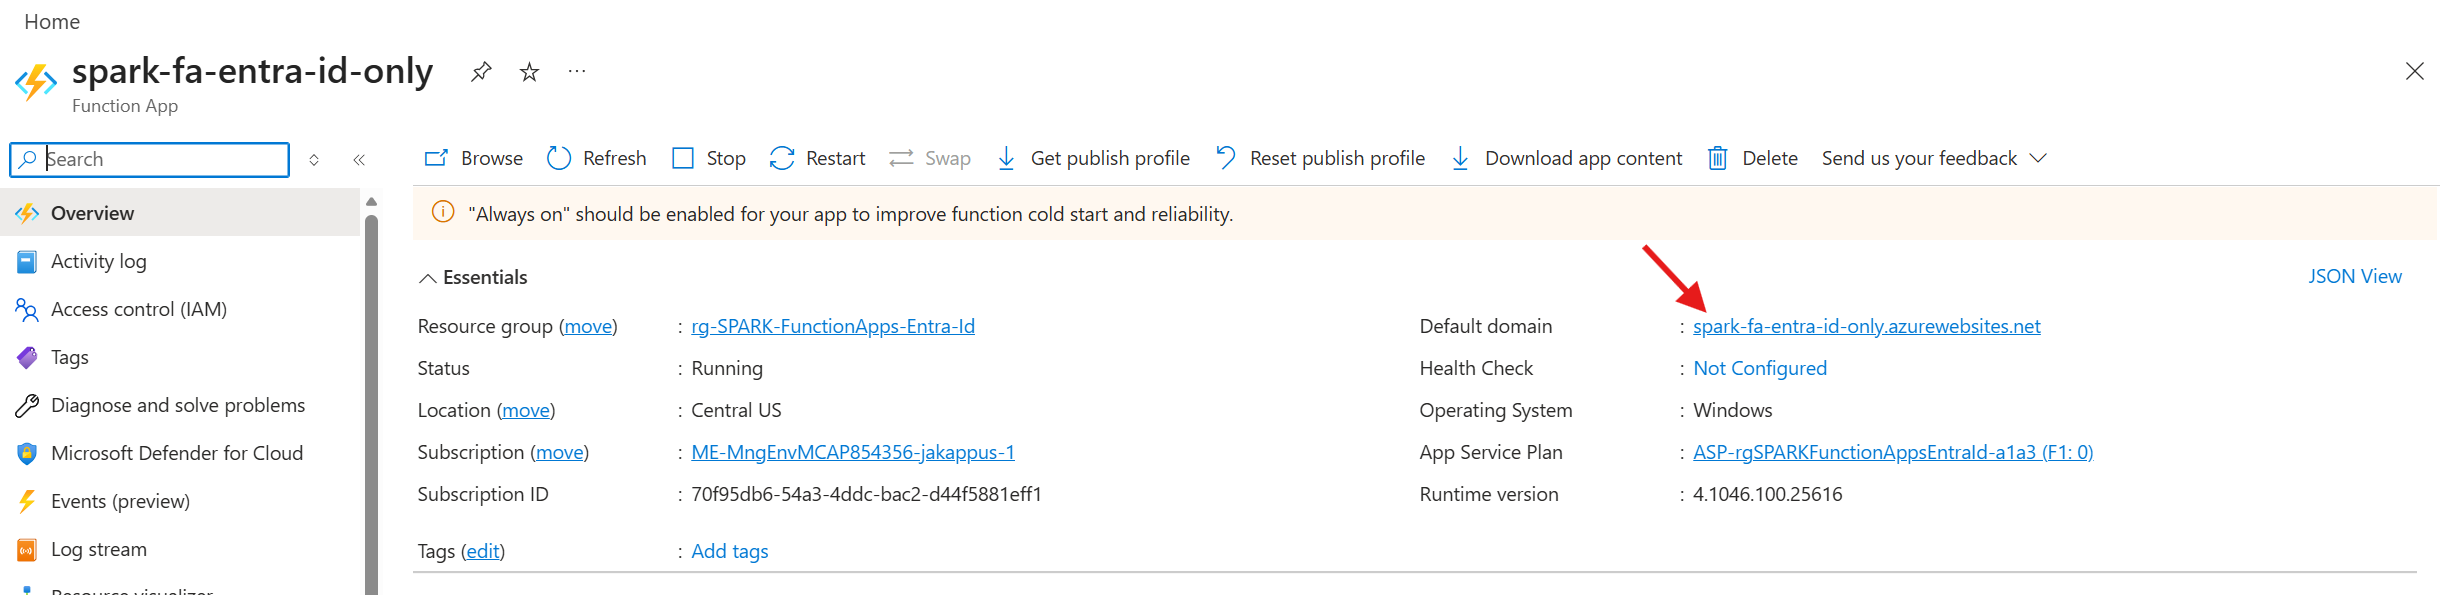
Task: Open the App Service Plan link
Action: click(1892, 452)
